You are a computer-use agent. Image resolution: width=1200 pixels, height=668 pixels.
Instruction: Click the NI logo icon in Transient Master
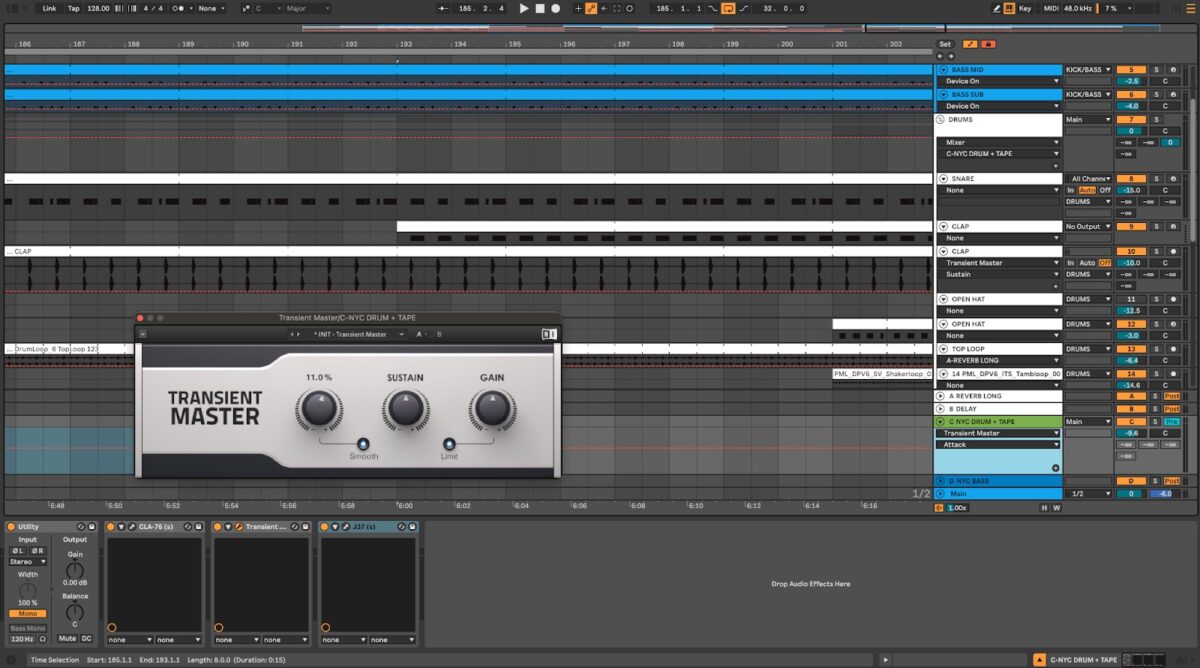(x=548, y=334)
